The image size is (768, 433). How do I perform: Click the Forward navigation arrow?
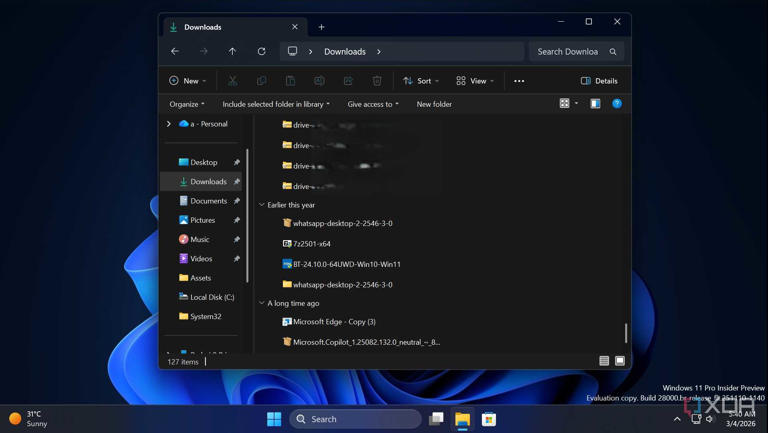click(204, 51)
